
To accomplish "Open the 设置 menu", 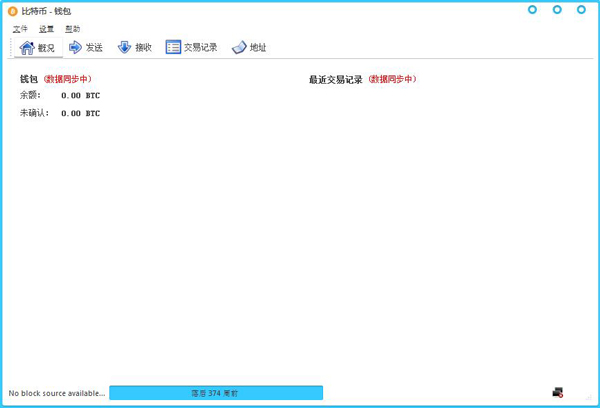I will click(46, 29).
